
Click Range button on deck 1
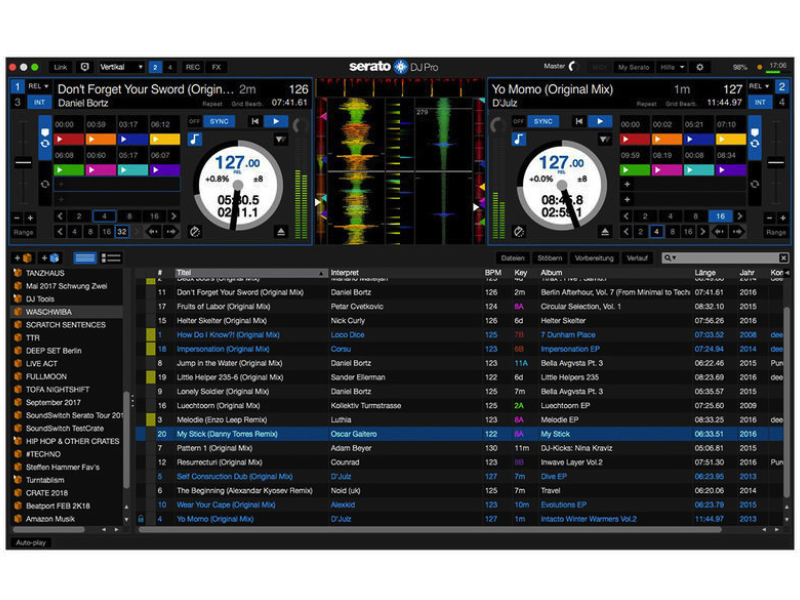pos(23,232)
